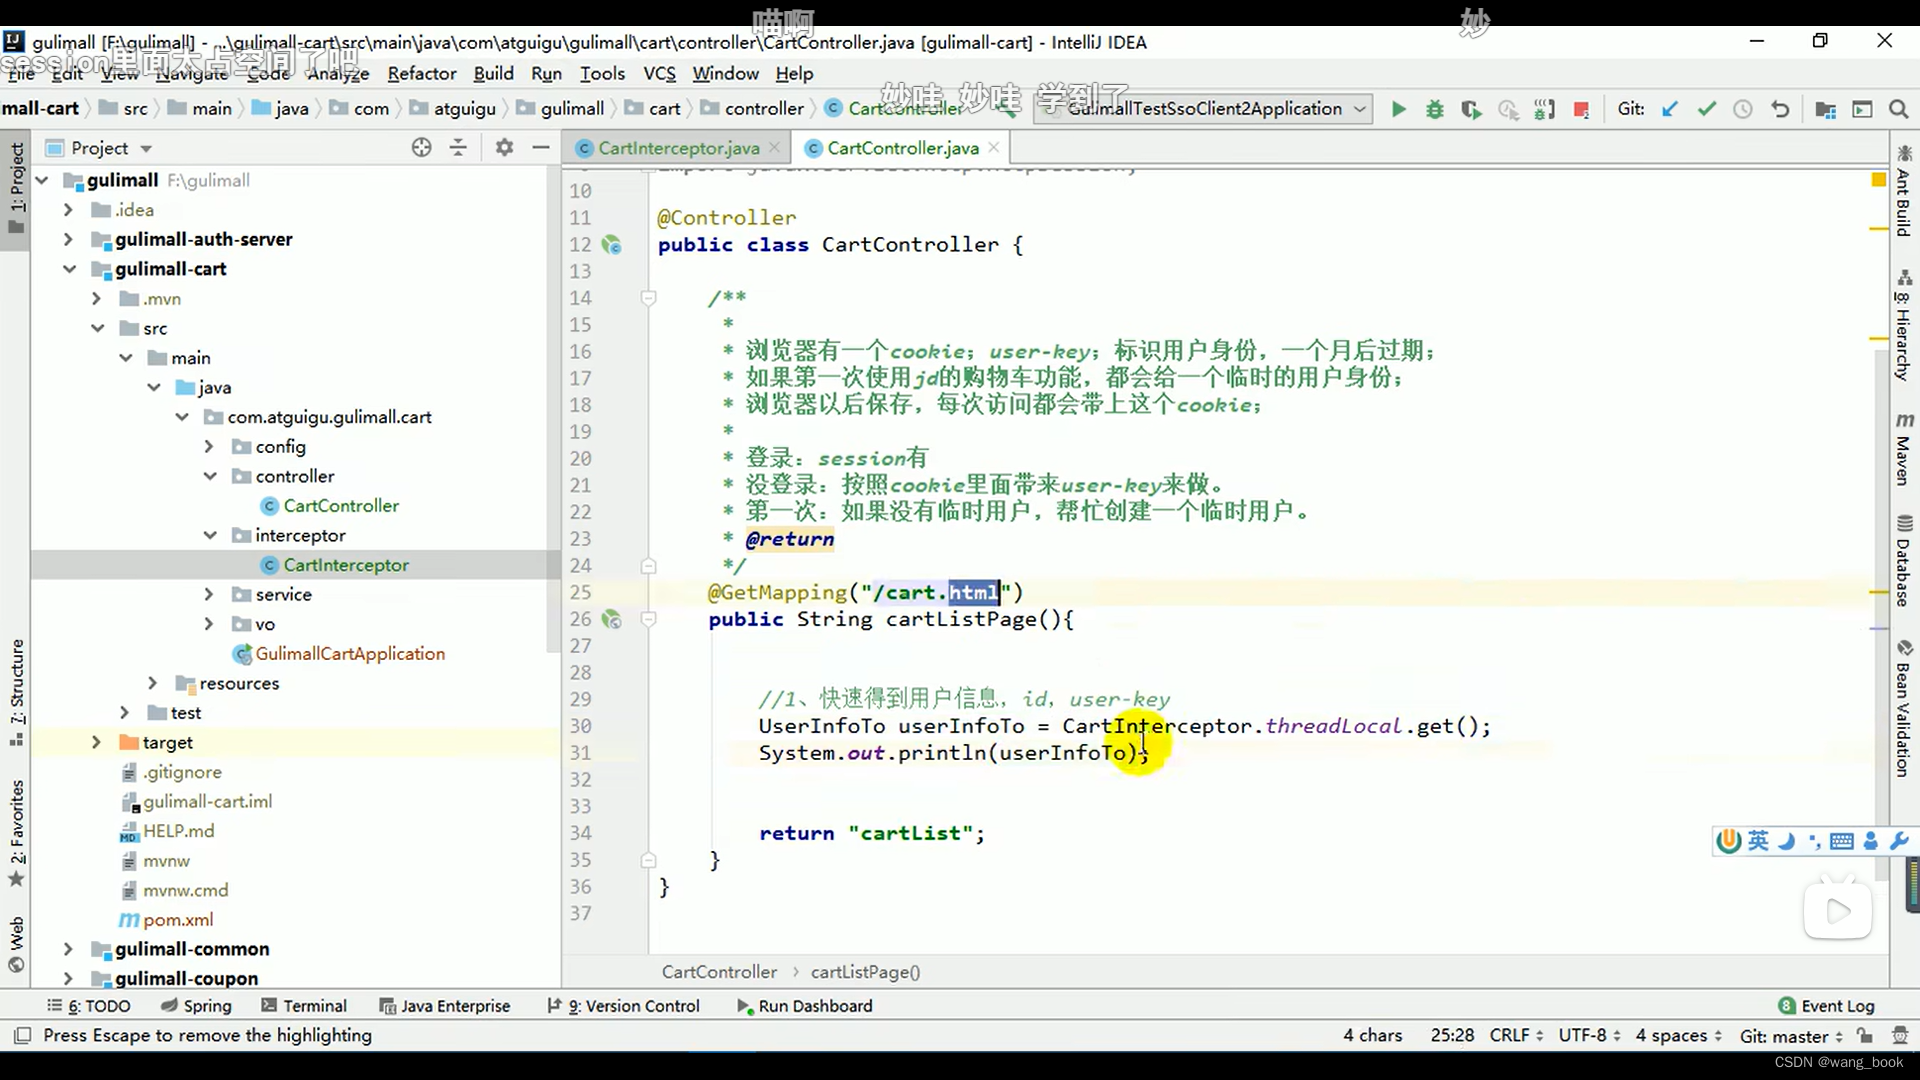This screenshot has height=1080, width=1920.
Task: Toggle 1: Project tool window button
Action: 17,188
